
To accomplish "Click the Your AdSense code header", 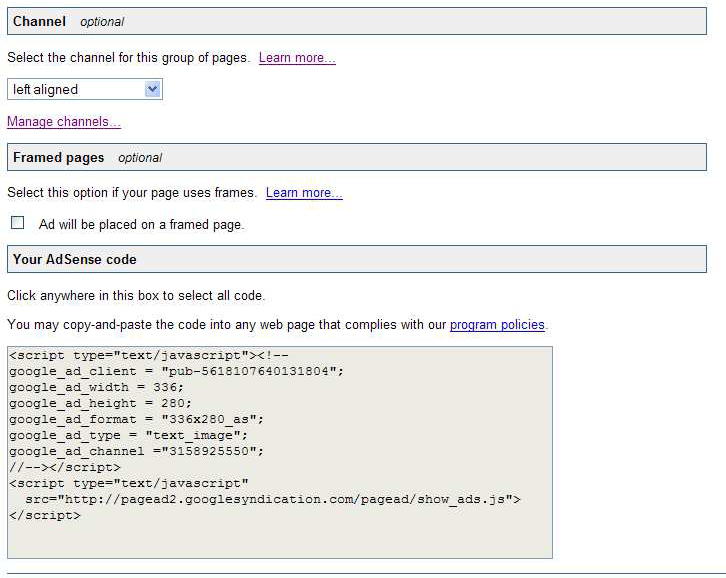I will coord(75,259).
